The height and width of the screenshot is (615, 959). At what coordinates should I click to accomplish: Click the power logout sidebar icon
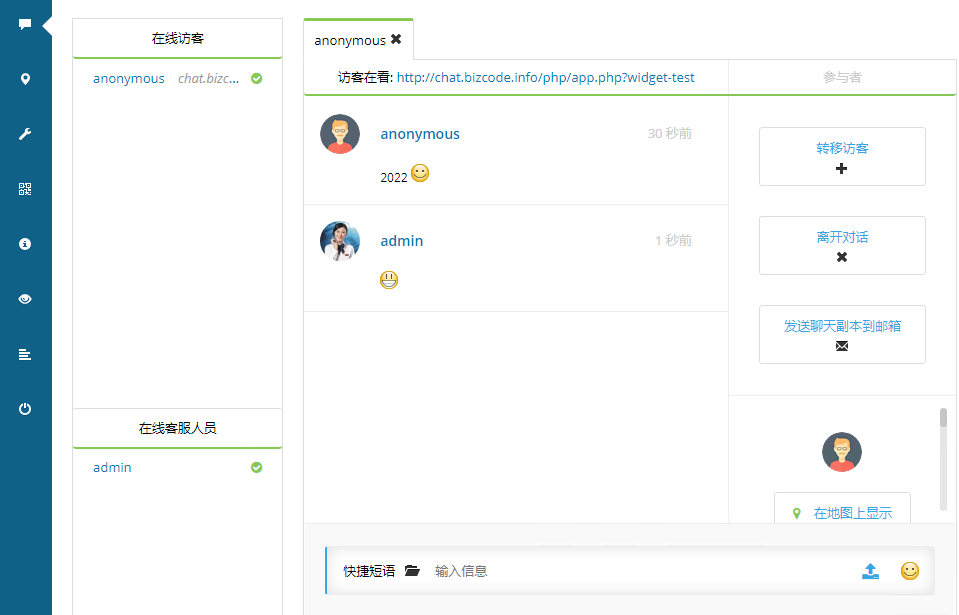tap(24, 409)
